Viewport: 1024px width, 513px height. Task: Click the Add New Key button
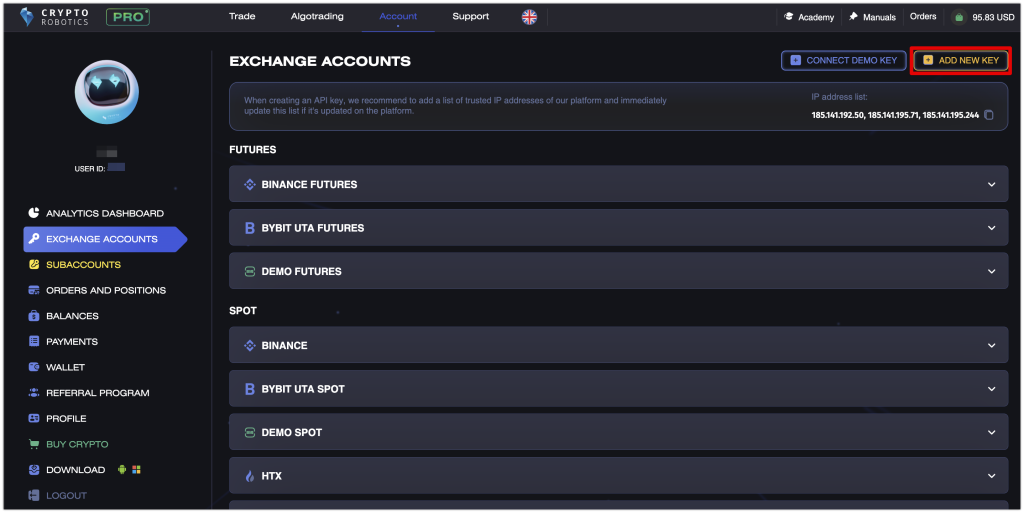[x=961, y=60]
